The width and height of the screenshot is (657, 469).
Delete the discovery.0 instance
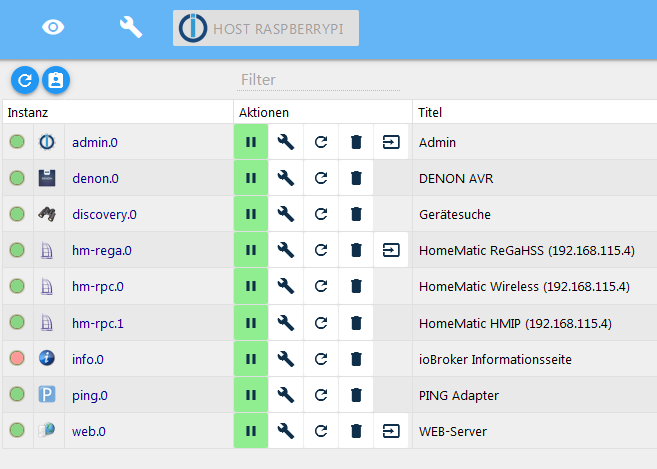click(356, 214)
